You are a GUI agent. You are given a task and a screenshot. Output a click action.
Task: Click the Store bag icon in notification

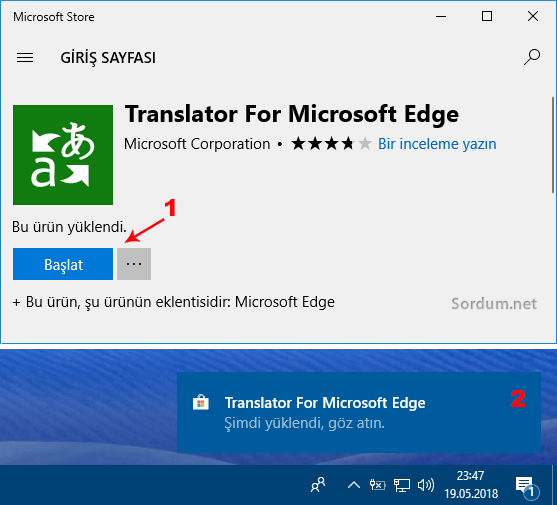tap(201, 402)
